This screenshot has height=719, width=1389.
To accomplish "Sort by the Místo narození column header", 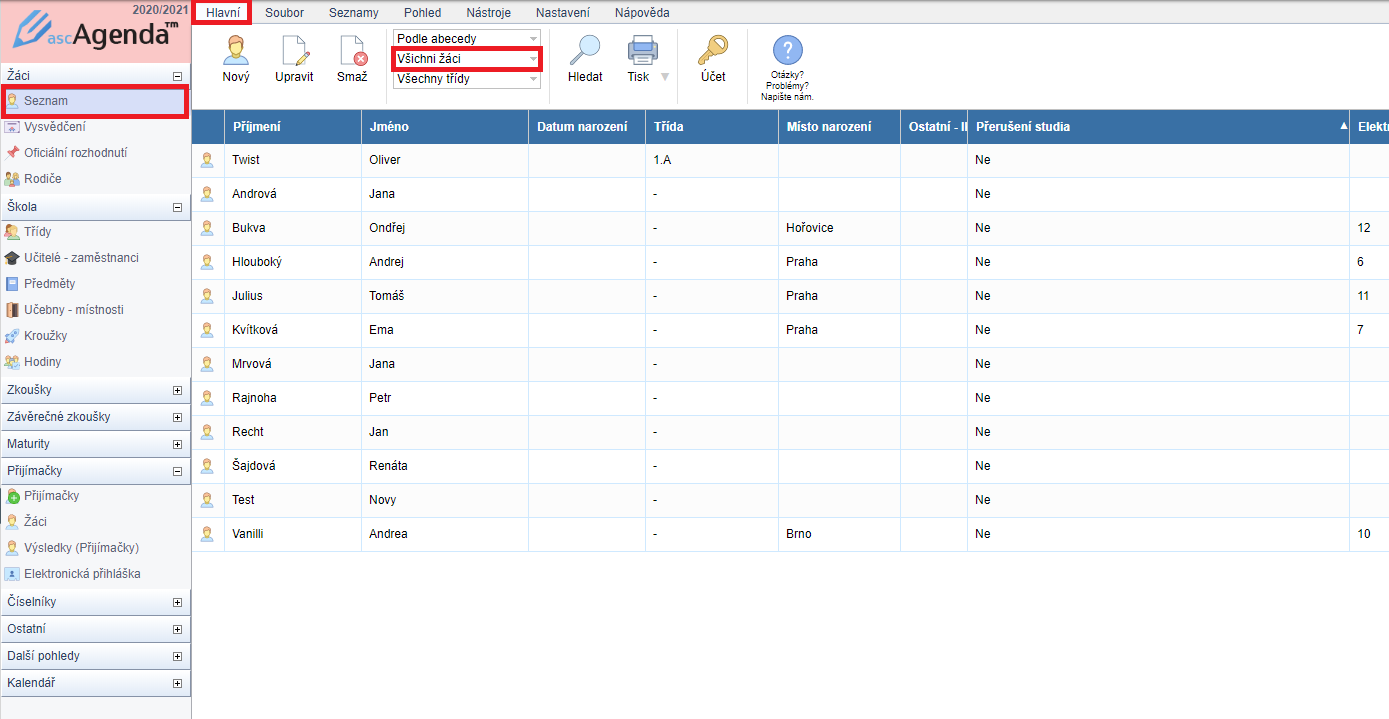I will click(840, 127).
